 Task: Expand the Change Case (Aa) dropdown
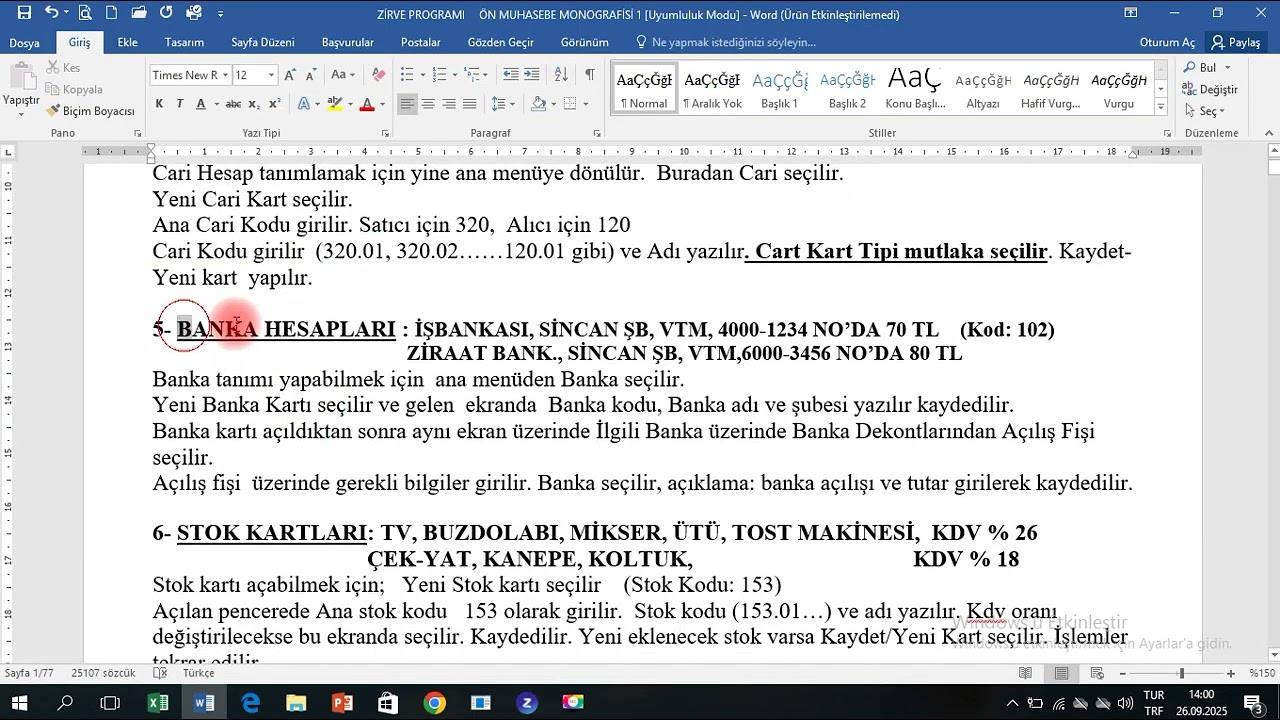[x=352, y=75]
